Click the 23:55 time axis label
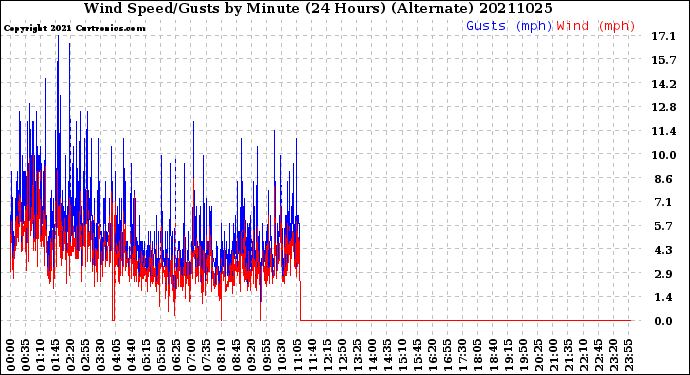The image size is (690, 375). pyautogui.click(x=628, y=355)
